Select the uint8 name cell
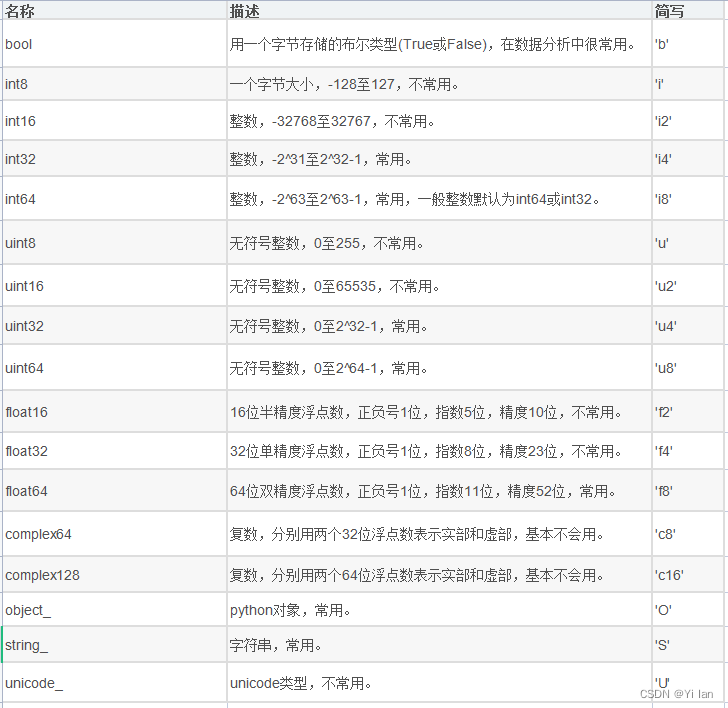The height and width of the screenshot is (708, 728). [x=114, y=243]
